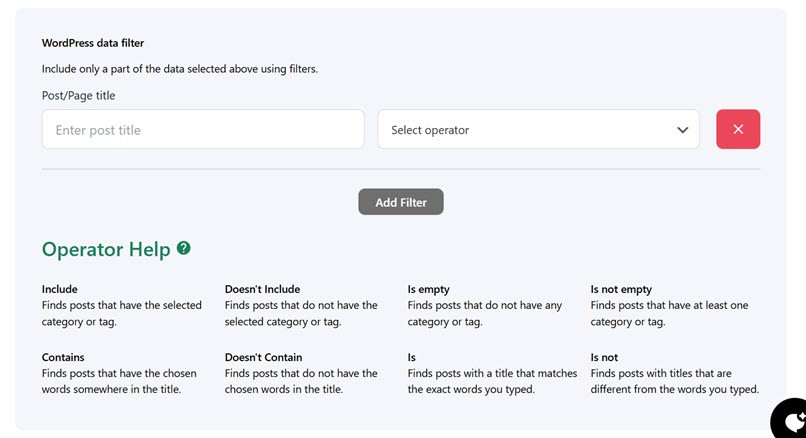Click the green Operator Help question mark icon
This screenshot has height=438, width=806.
pyautogui.click(x=184, y=248)
